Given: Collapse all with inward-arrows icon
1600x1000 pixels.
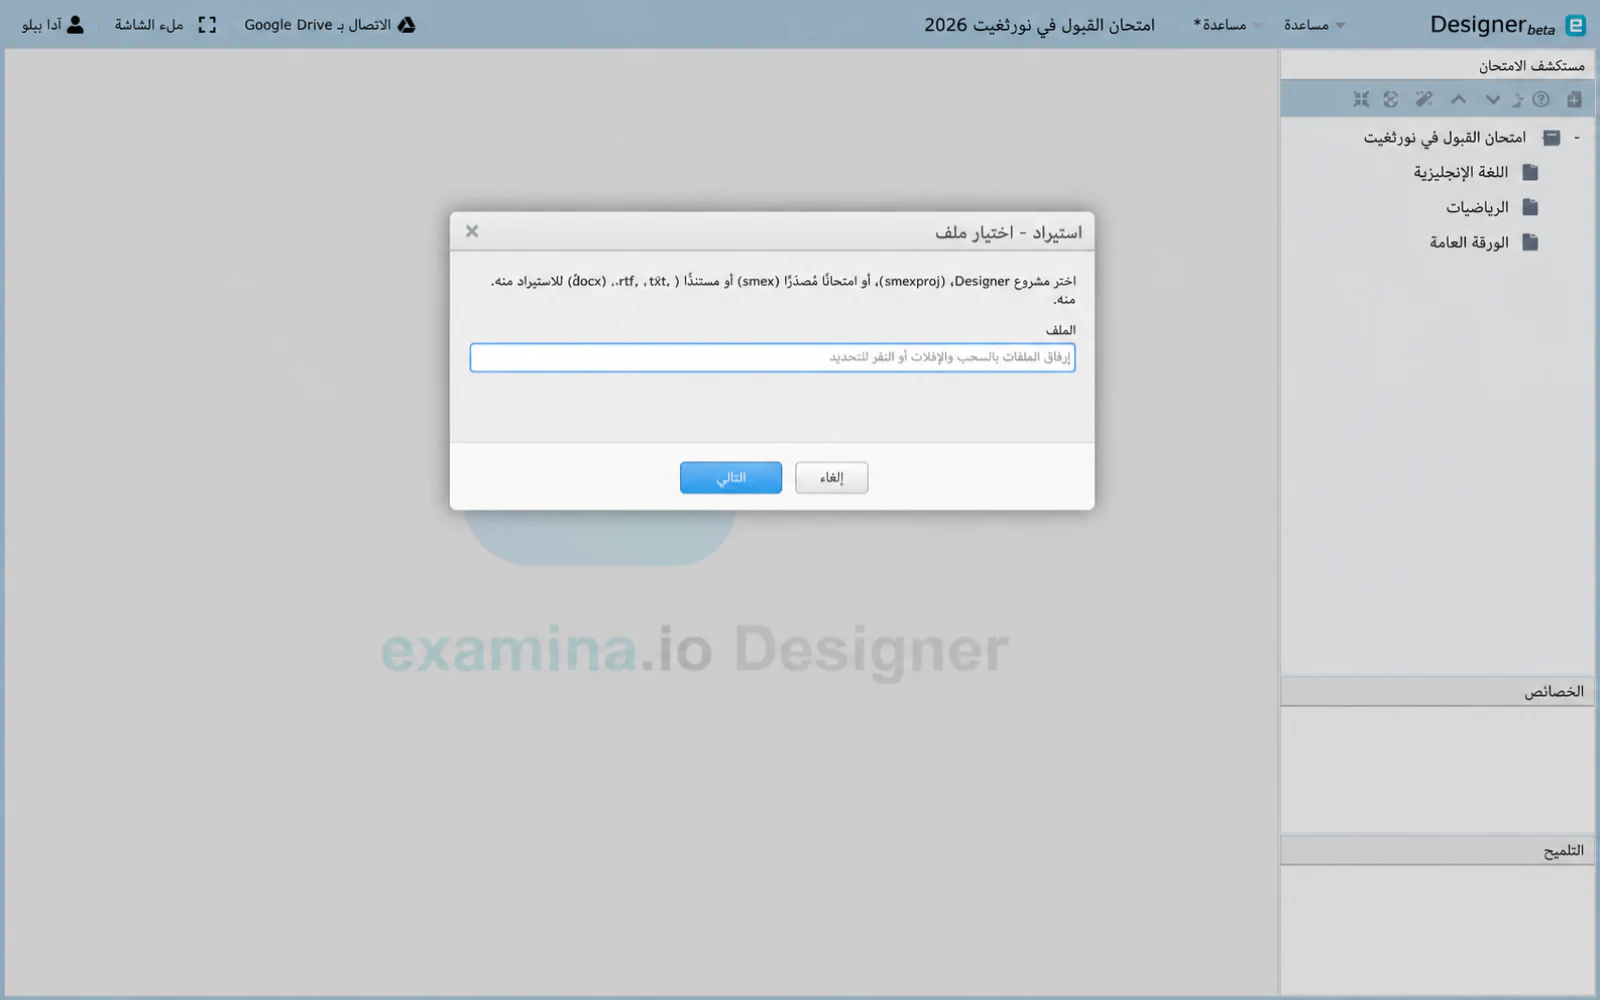Looking at the screenshot, I should point(1361,99).
